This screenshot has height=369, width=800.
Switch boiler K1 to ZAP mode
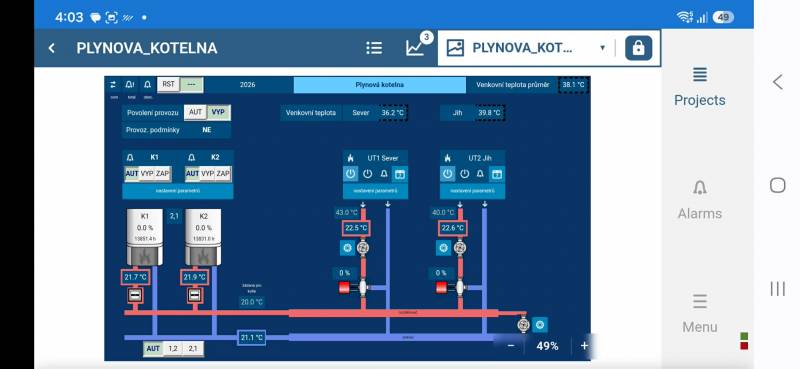(x=163, y=174)
